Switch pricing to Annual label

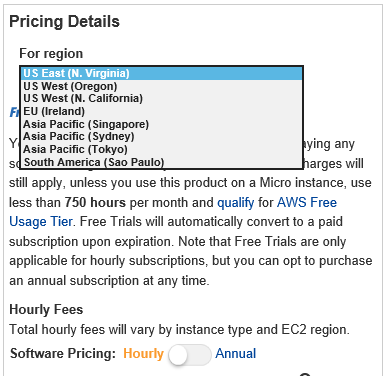[236, 353]
